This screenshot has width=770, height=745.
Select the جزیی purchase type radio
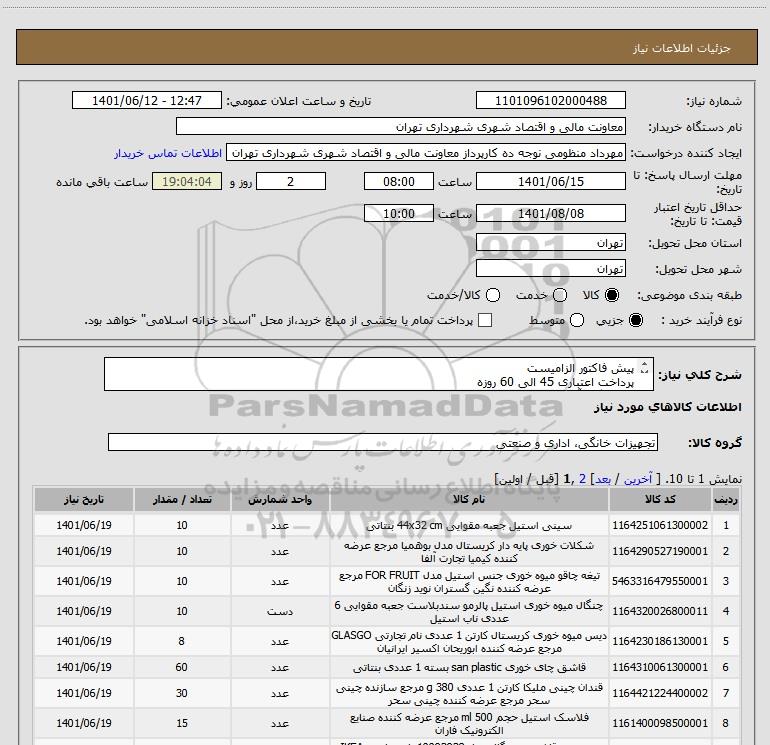635,320
